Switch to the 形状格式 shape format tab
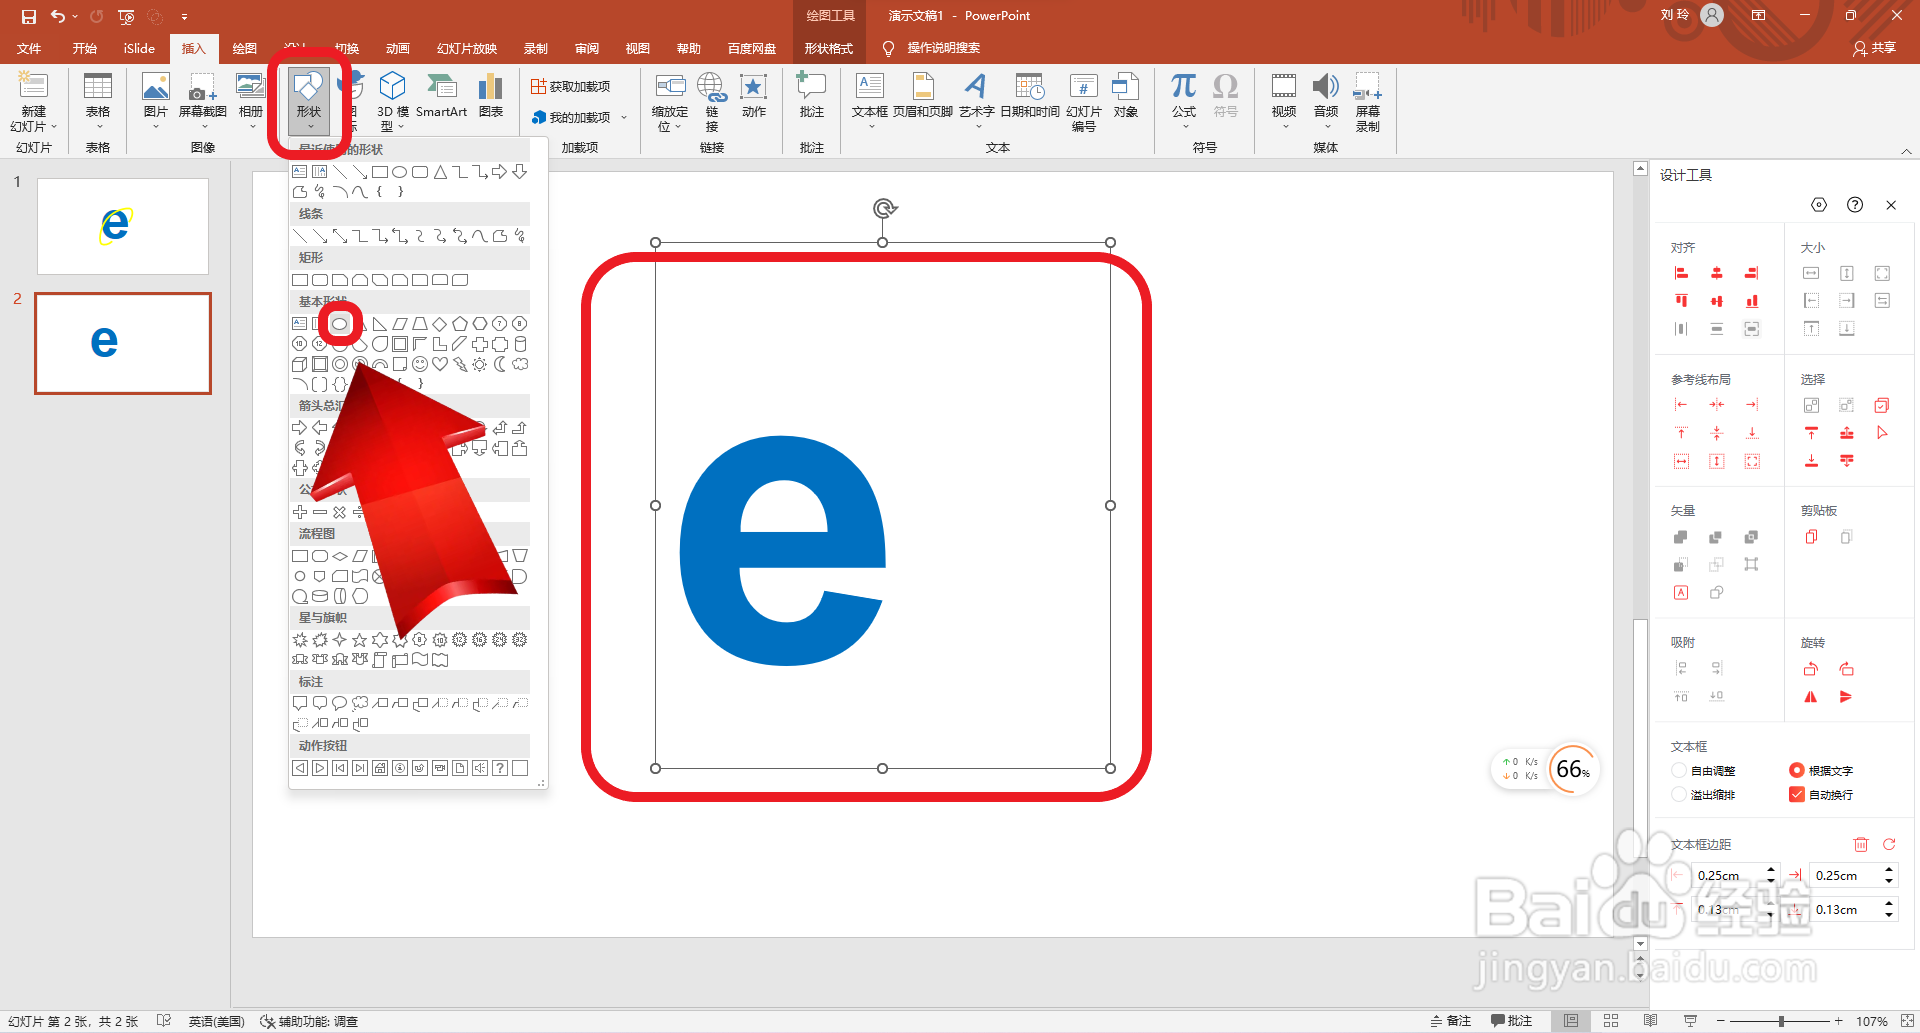1920x1033 pixels. pyautogui.click(x=829, y=48)
